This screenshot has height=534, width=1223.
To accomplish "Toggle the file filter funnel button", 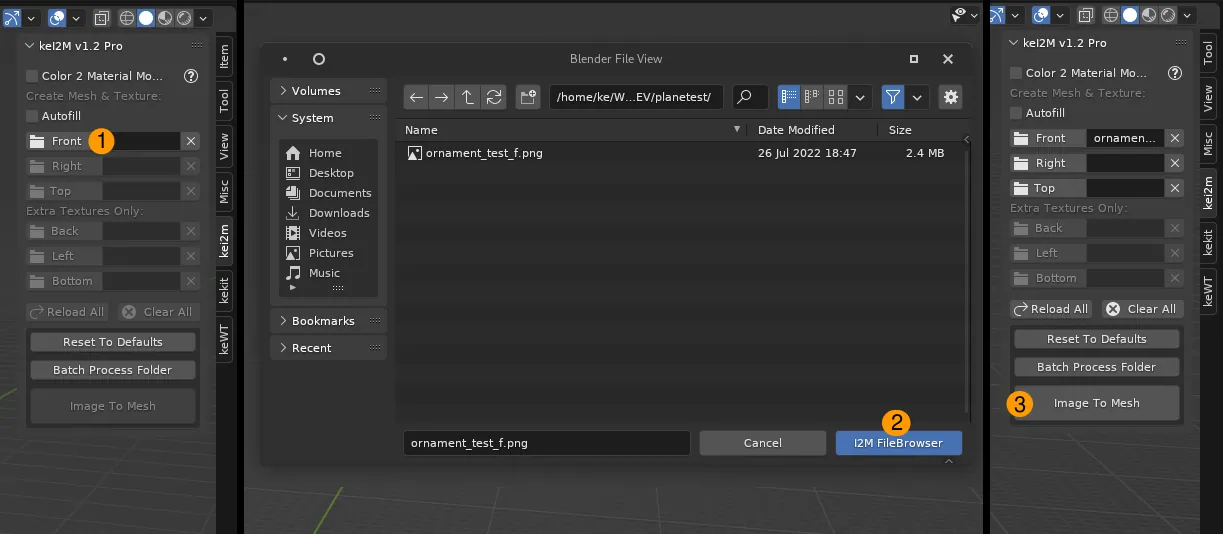I will tap(893, 97).
